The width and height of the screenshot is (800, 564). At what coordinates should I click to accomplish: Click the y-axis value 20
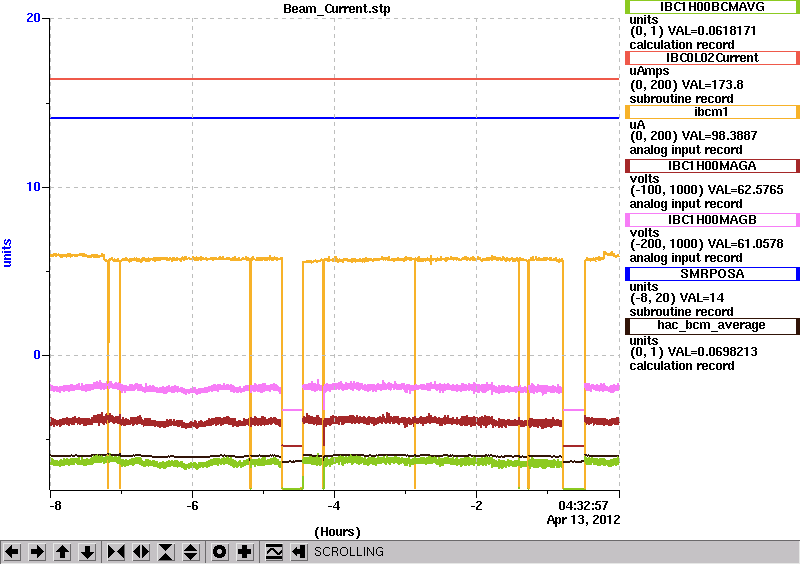[x=33, y=18]
